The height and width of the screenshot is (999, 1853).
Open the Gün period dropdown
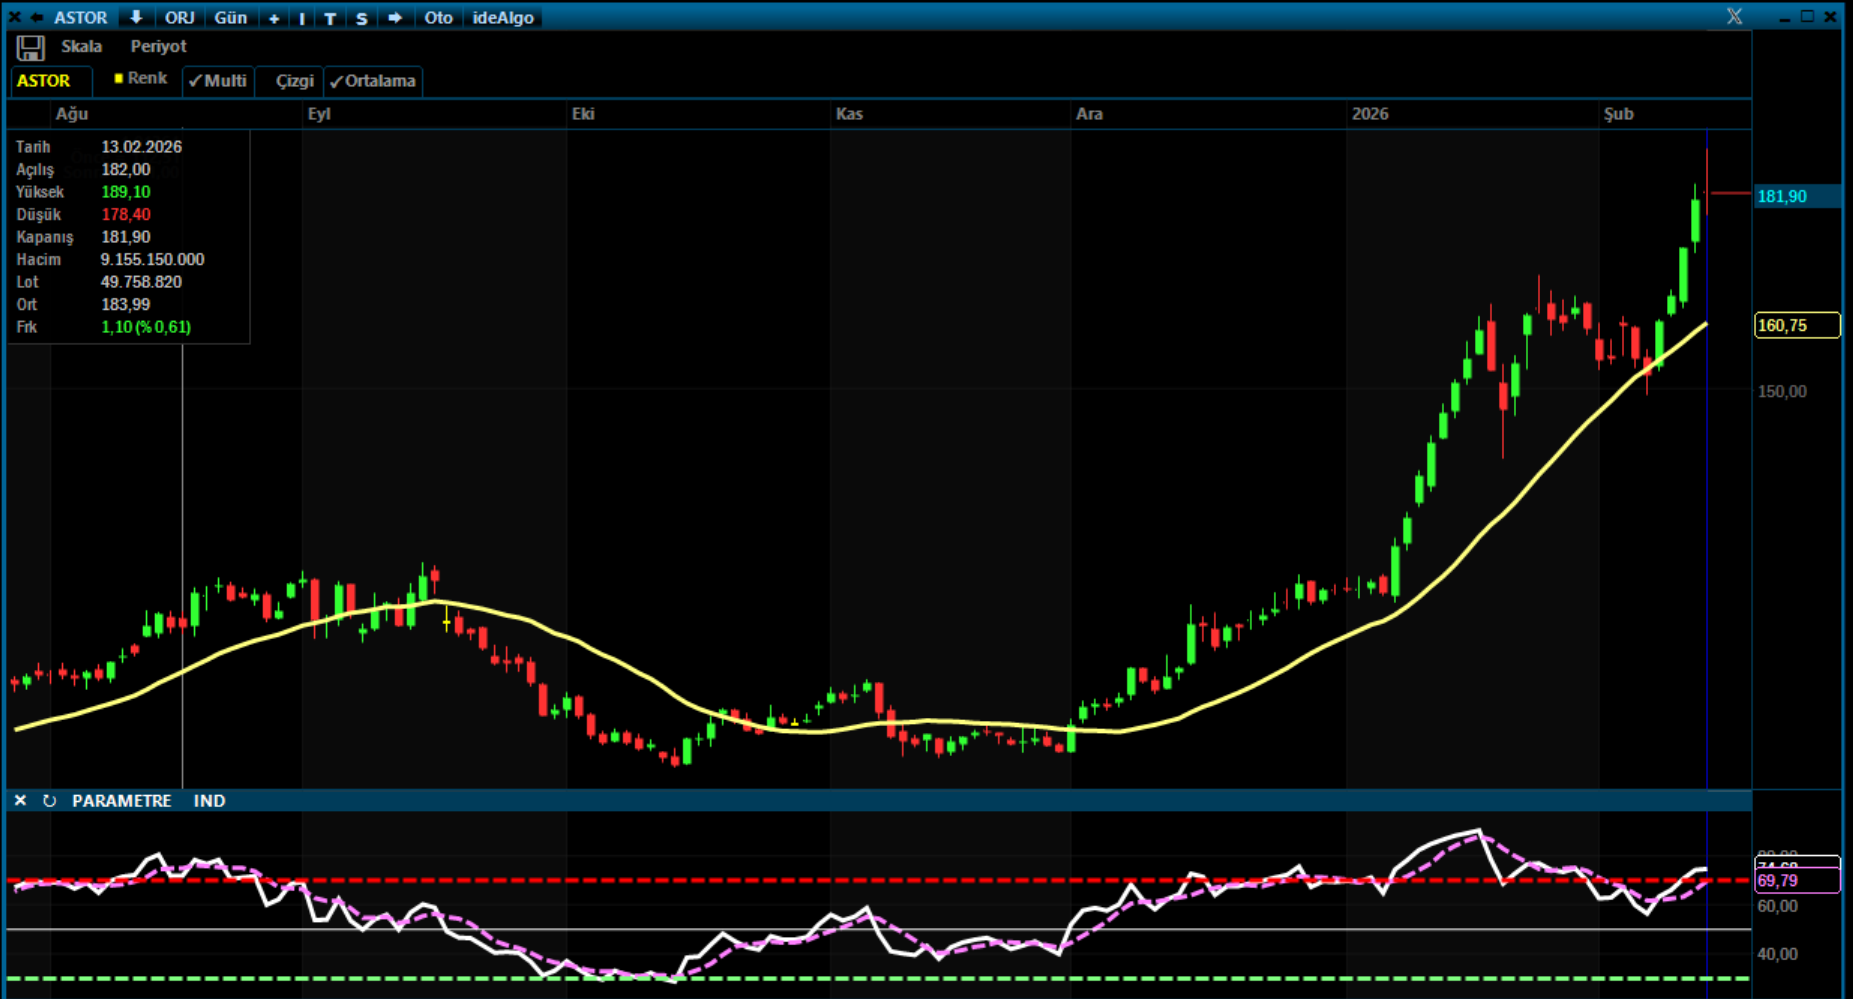(230, 18)
